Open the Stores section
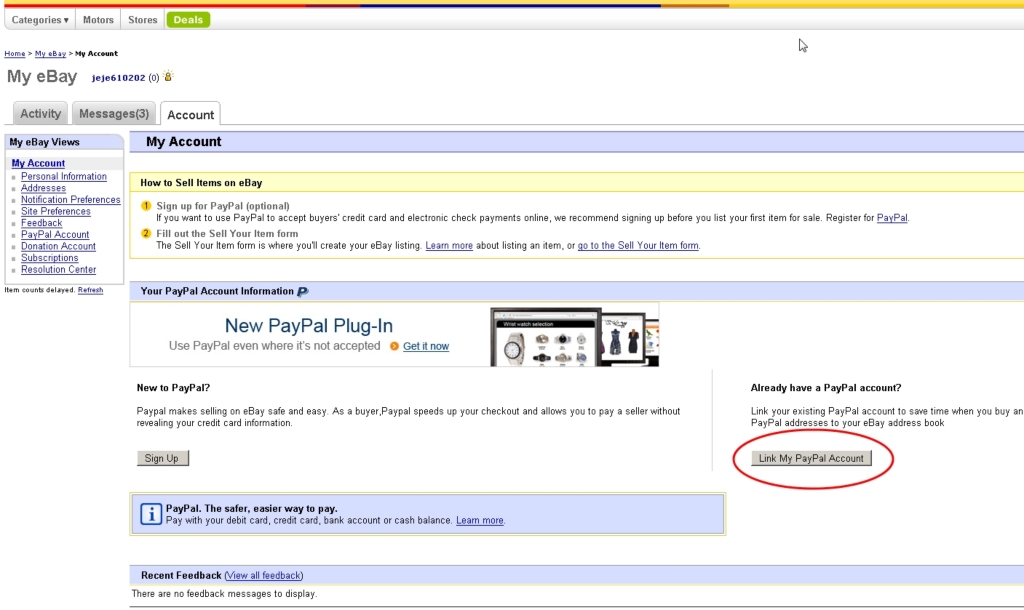This screenshot has height=610, width=1024. (x=142, y=20)
